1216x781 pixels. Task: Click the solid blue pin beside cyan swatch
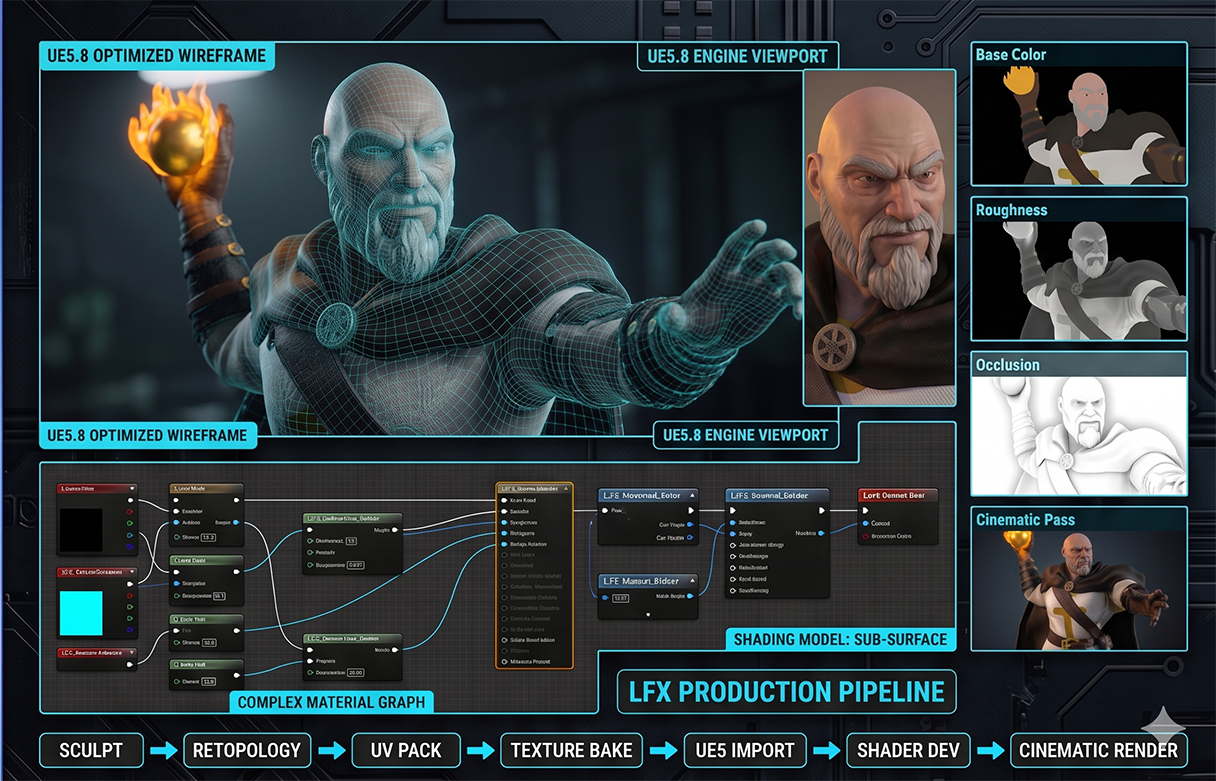[130, 630]
